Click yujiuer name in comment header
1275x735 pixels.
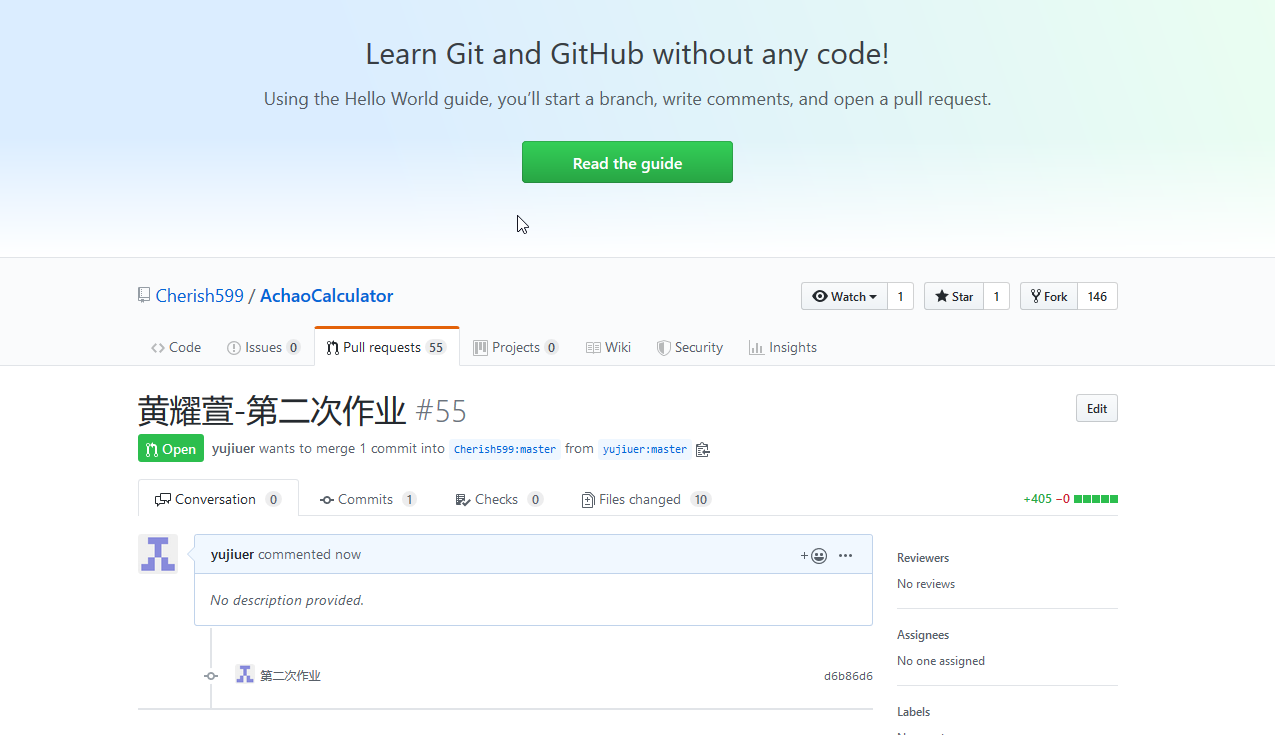pyautogui.click(x=232, y=554)
